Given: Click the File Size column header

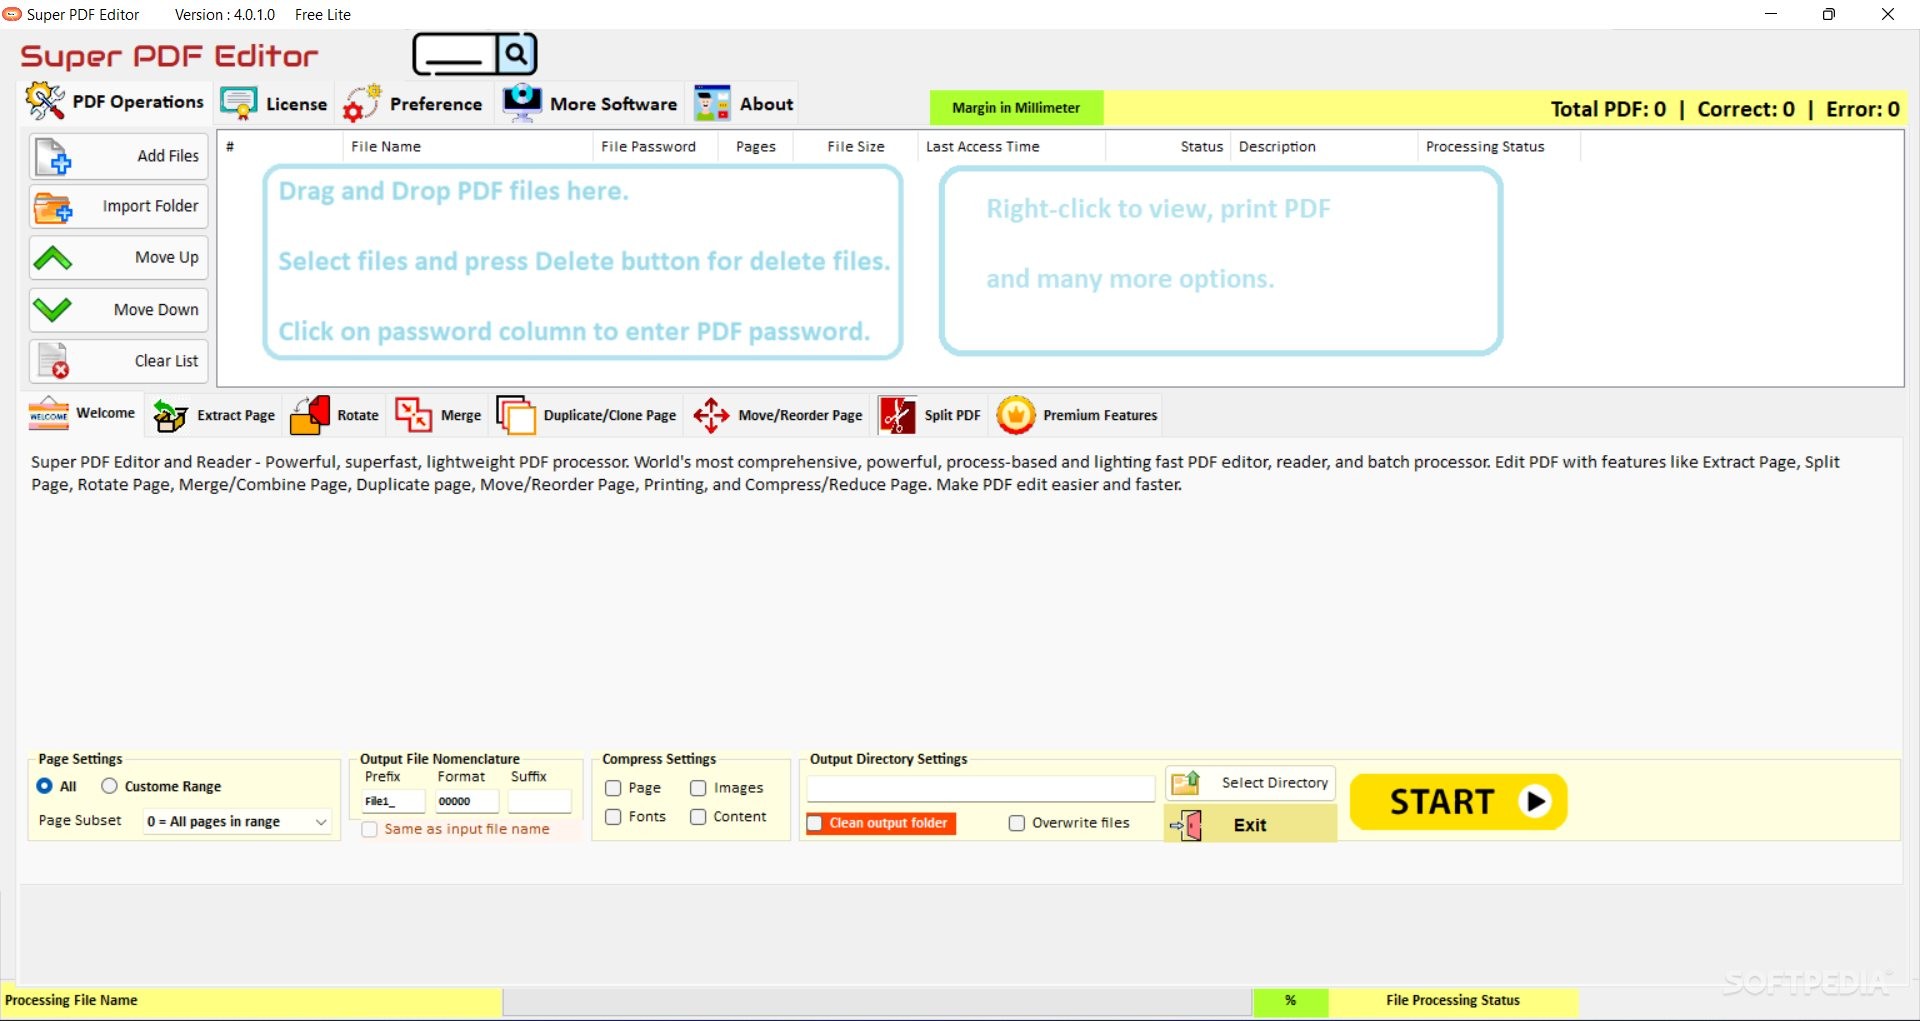Looking at the screenshot, I should point(856,146).
